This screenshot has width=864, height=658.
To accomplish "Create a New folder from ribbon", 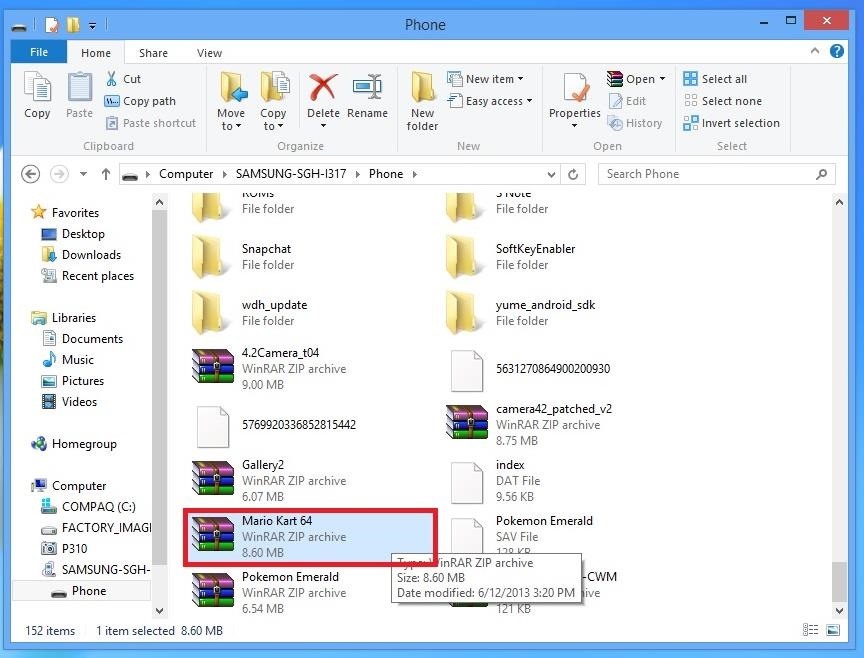I will tap(422, 101).
